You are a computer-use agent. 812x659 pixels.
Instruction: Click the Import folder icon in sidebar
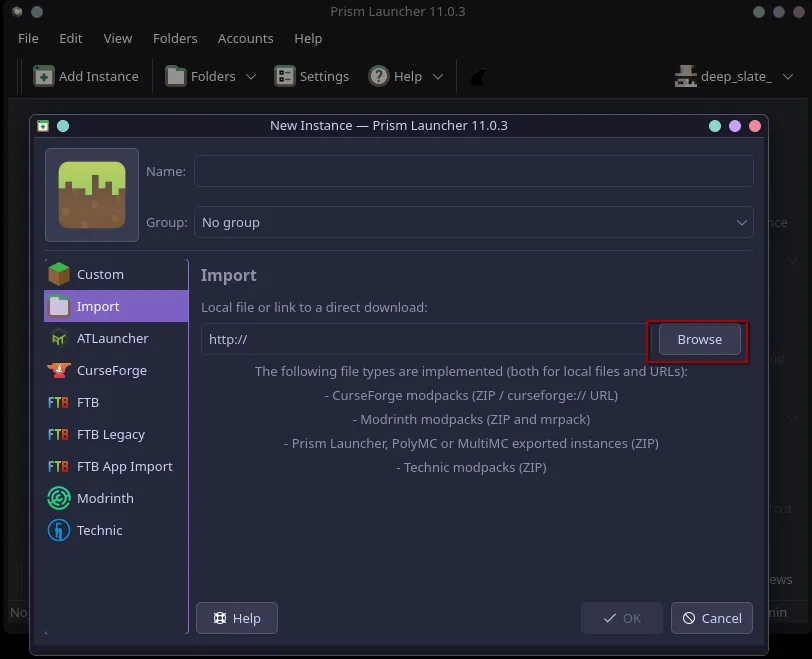point(59,306)
